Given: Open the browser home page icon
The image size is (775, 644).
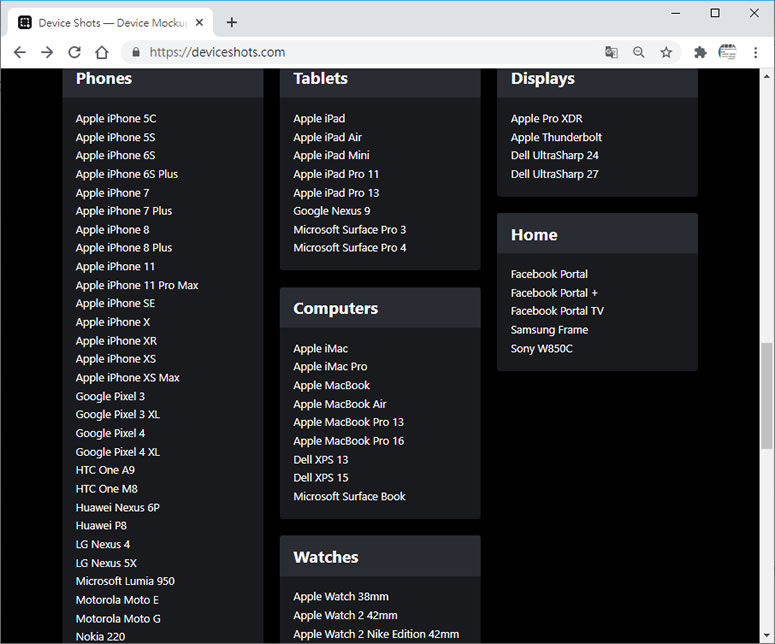Looking at the screenshot, I should [x=102, y=52].
